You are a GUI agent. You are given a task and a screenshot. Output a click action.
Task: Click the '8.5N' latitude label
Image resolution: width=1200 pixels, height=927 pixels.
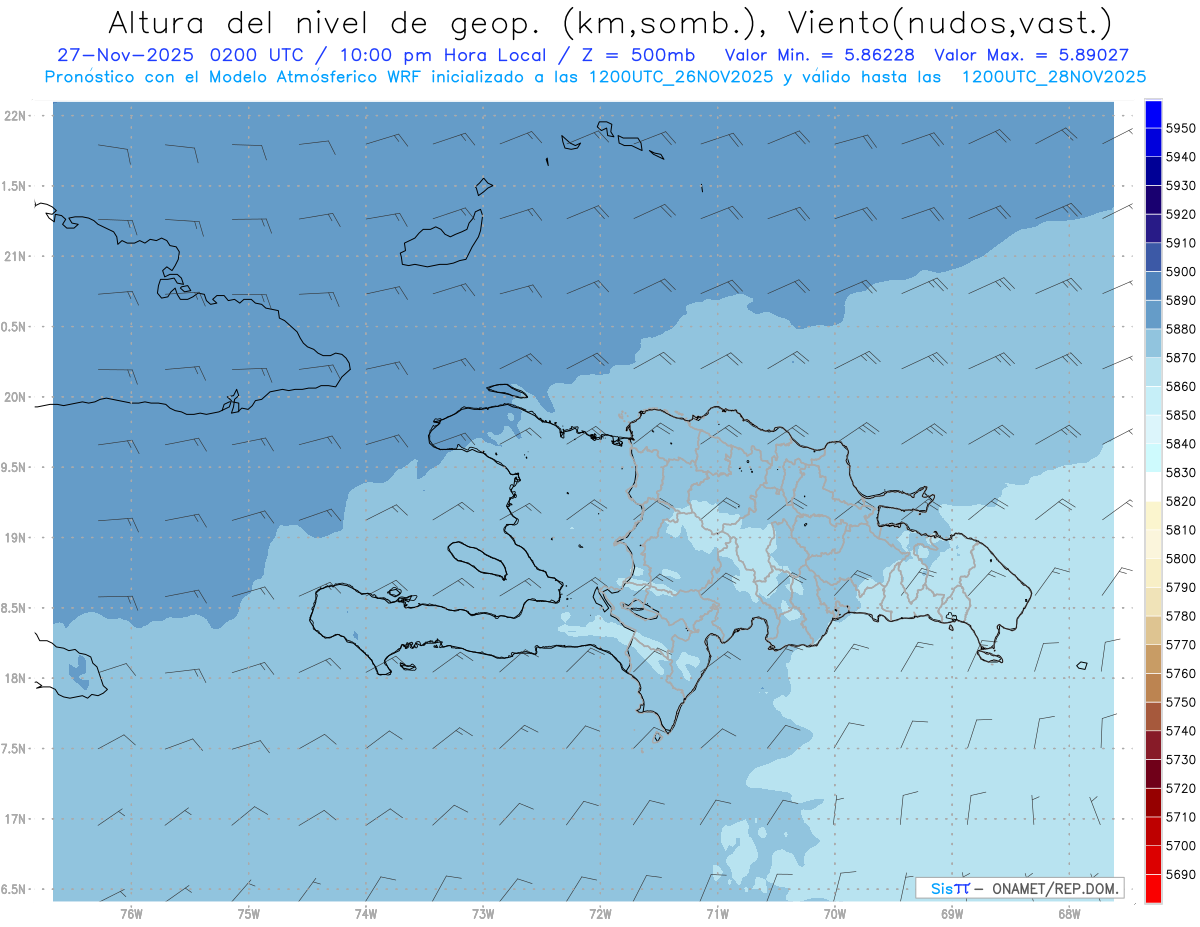pyautogui.click(x=14, y=608)
